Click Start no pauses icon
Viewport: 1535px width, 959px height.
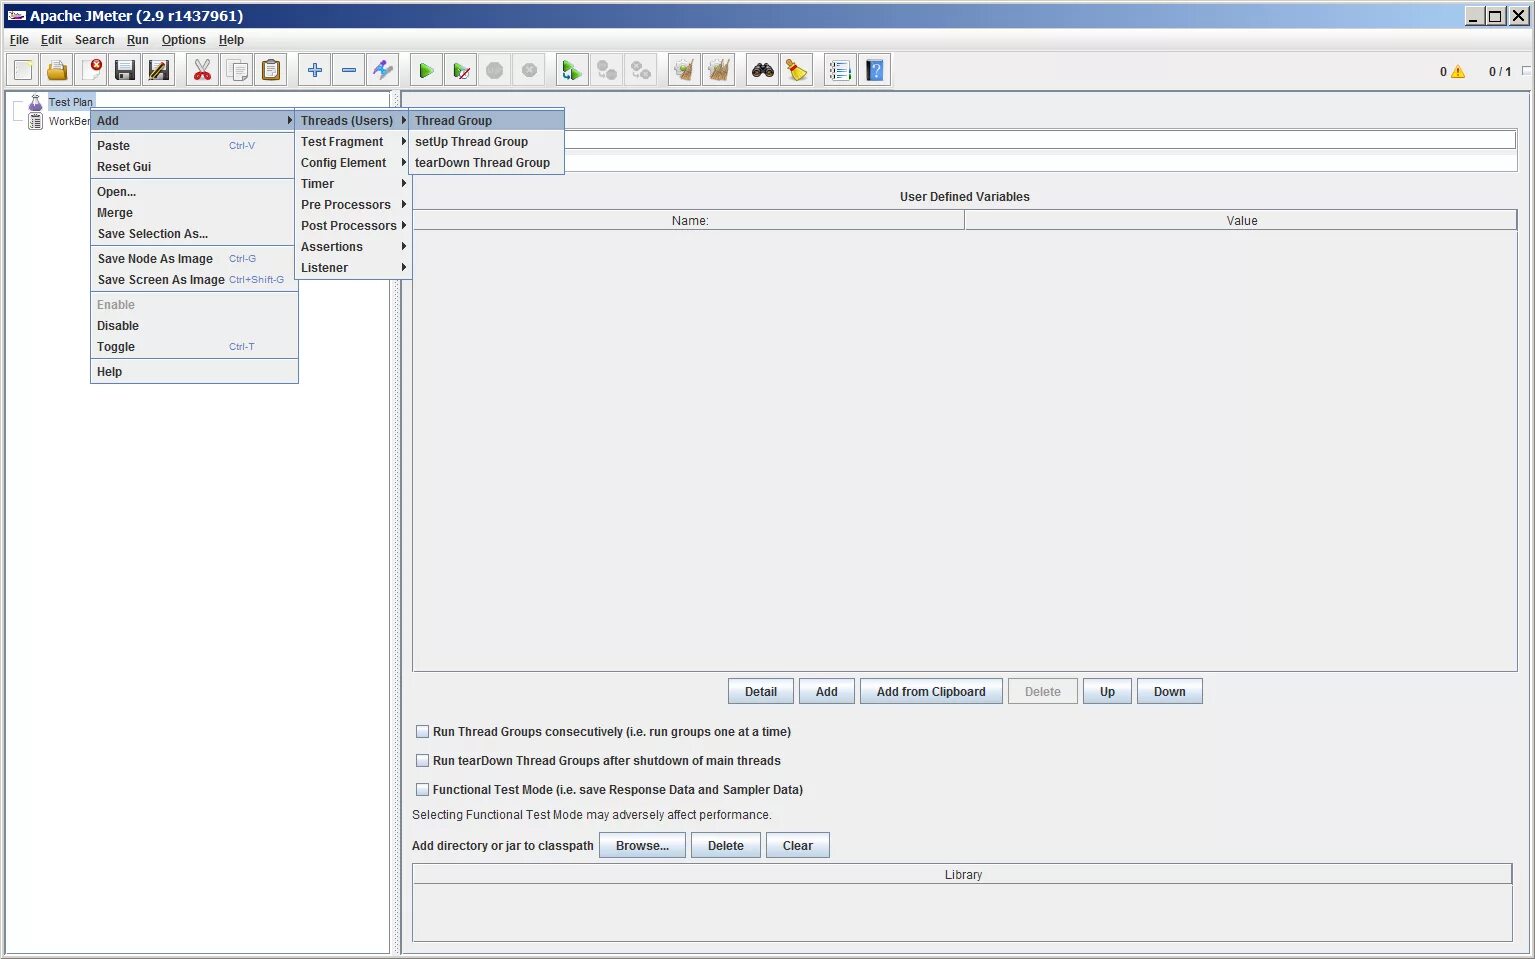coord(461,70)
